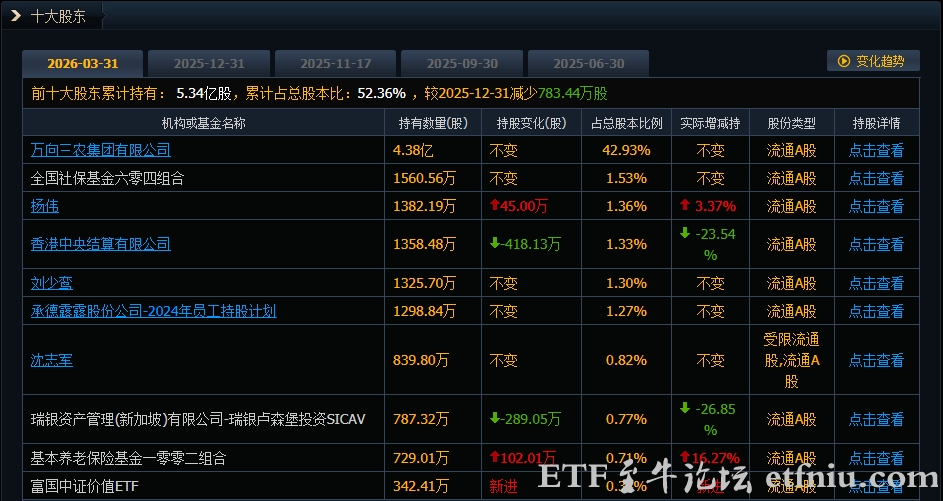This screenshot has width=943, height=501.
Task: Open 承德露露股份公司-2024年员工持股计划 link
Action: pos(153,311)
